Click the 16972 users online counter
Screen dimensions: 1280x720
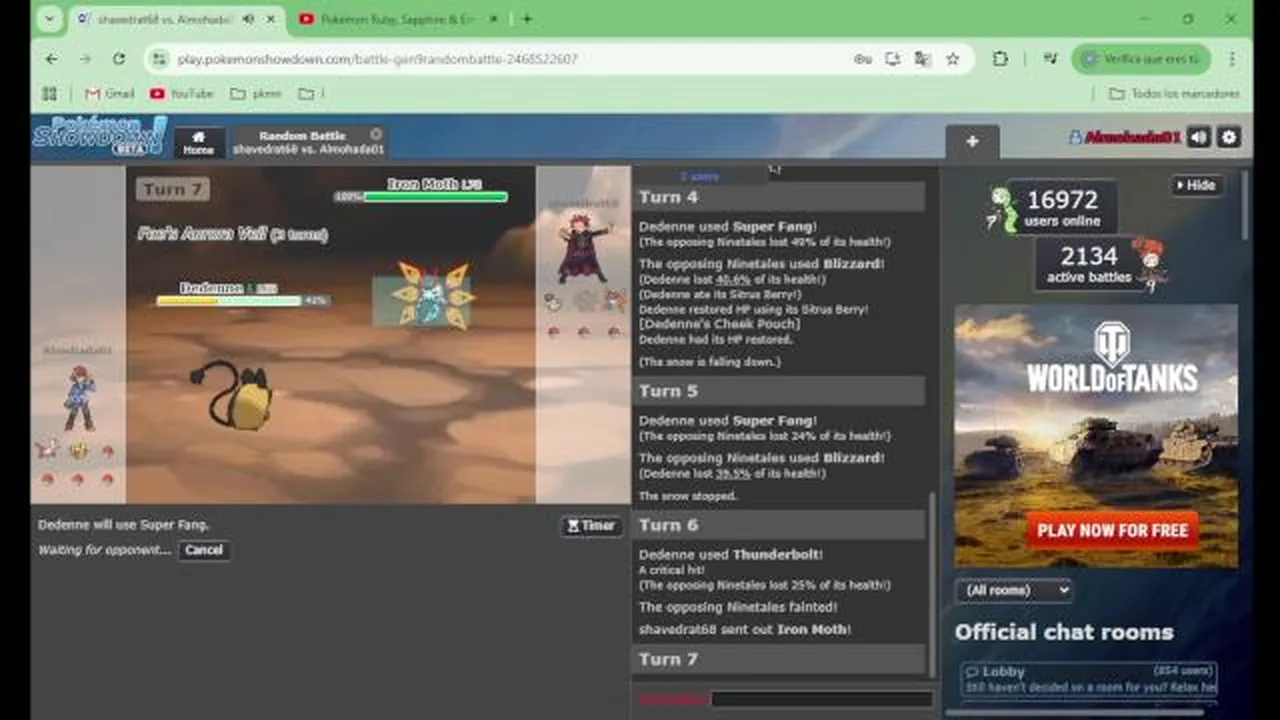[1062, 208]
